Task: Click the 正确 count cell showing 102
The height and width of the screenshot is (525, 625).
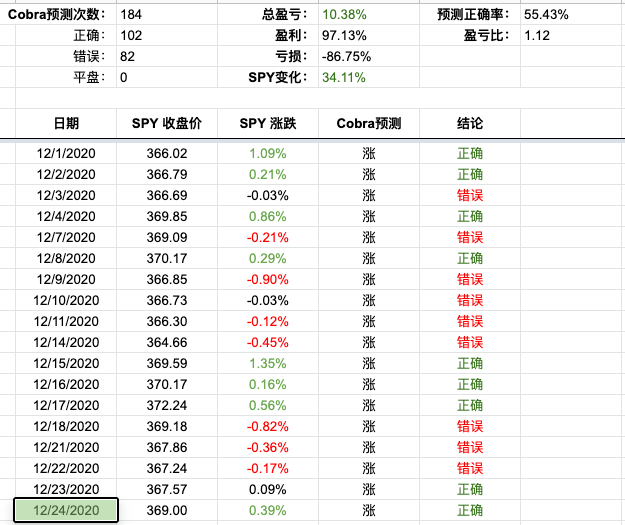Action: point(167,35)
